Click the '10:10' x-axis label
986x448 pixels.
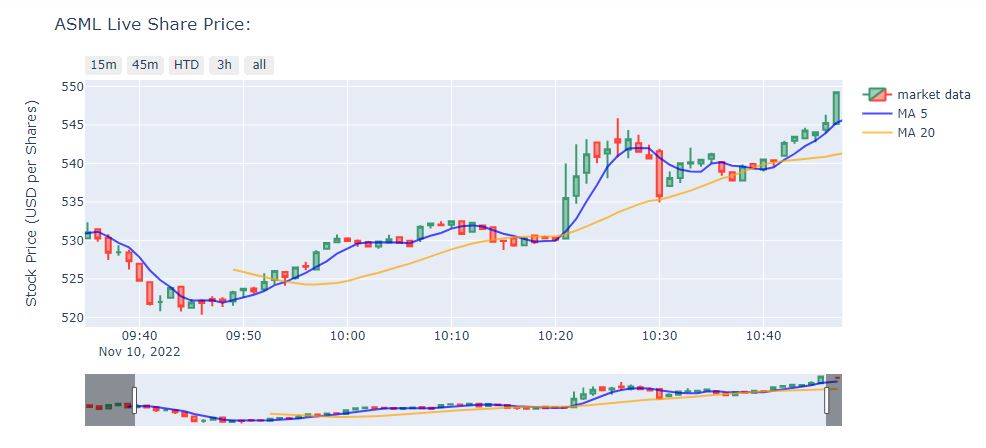(x=451, y=336)
